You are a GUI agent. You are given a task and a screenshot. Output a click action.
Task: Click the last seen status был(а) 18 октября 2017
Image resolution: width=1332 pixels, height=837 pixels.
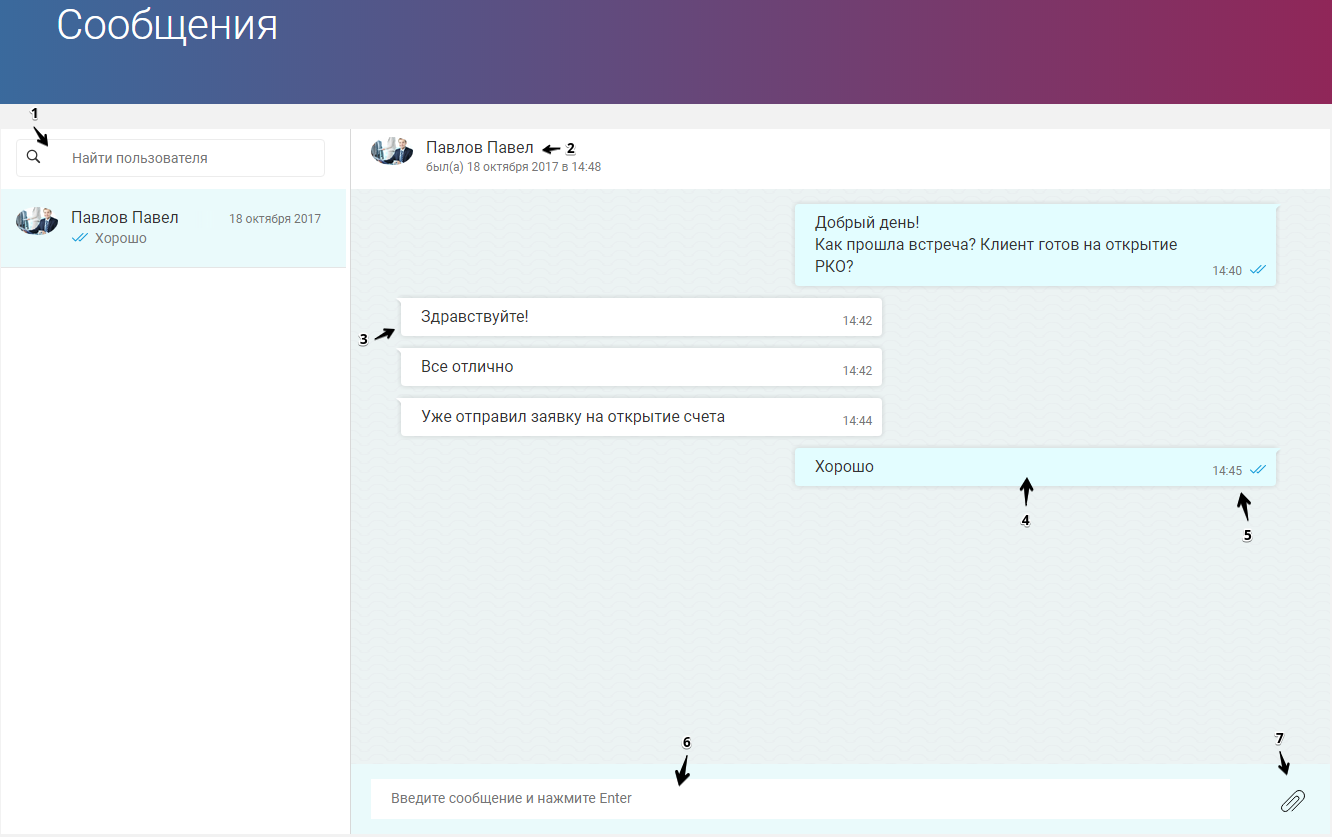point(513,167)
